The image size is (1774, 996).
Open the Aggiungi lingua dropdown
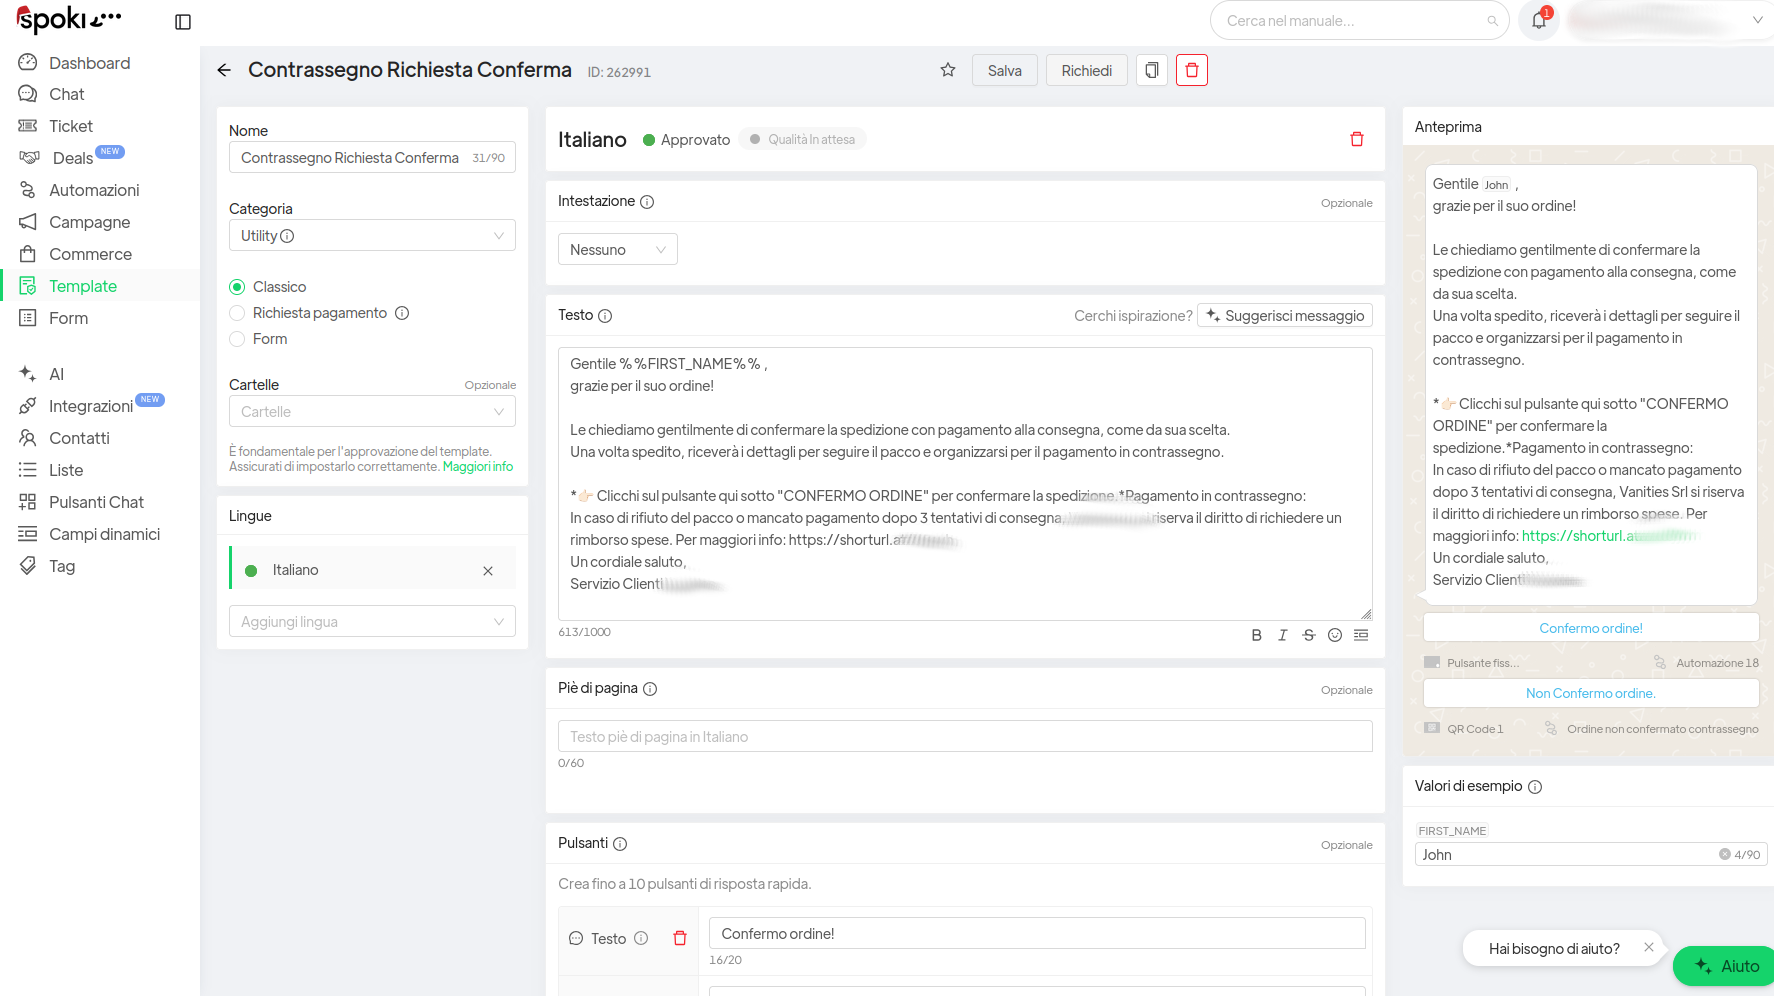(372, 622)
